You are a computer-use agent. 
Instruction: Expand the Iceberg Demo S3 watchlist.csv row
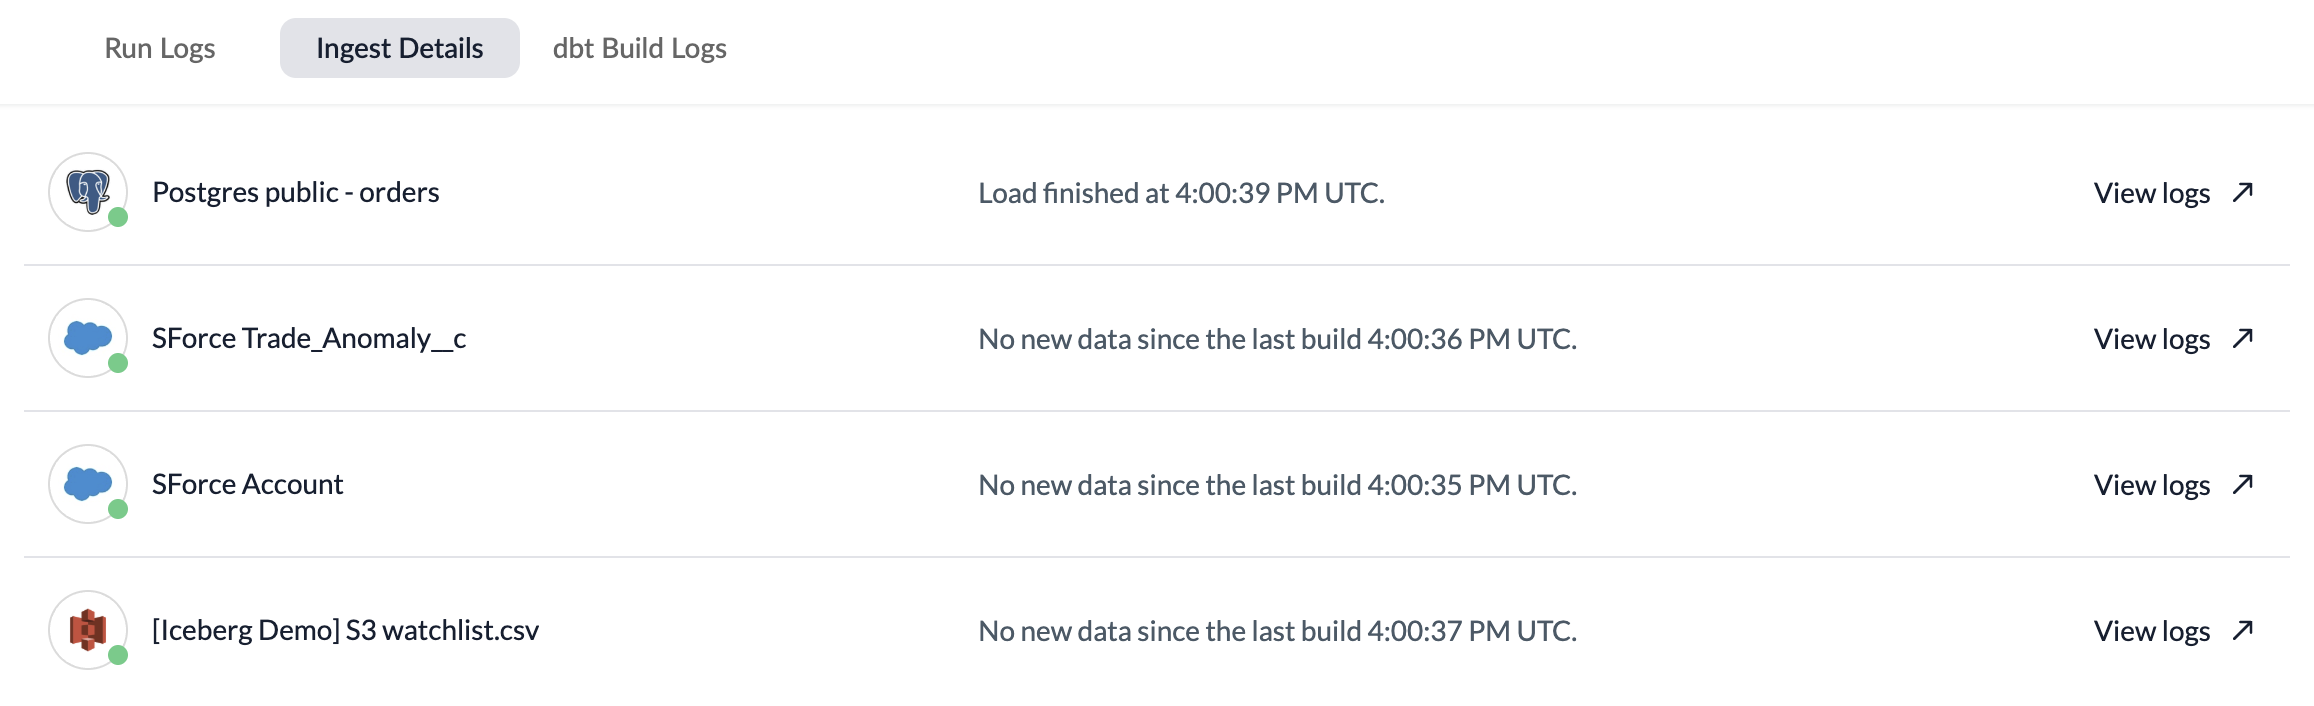(700, 630)
